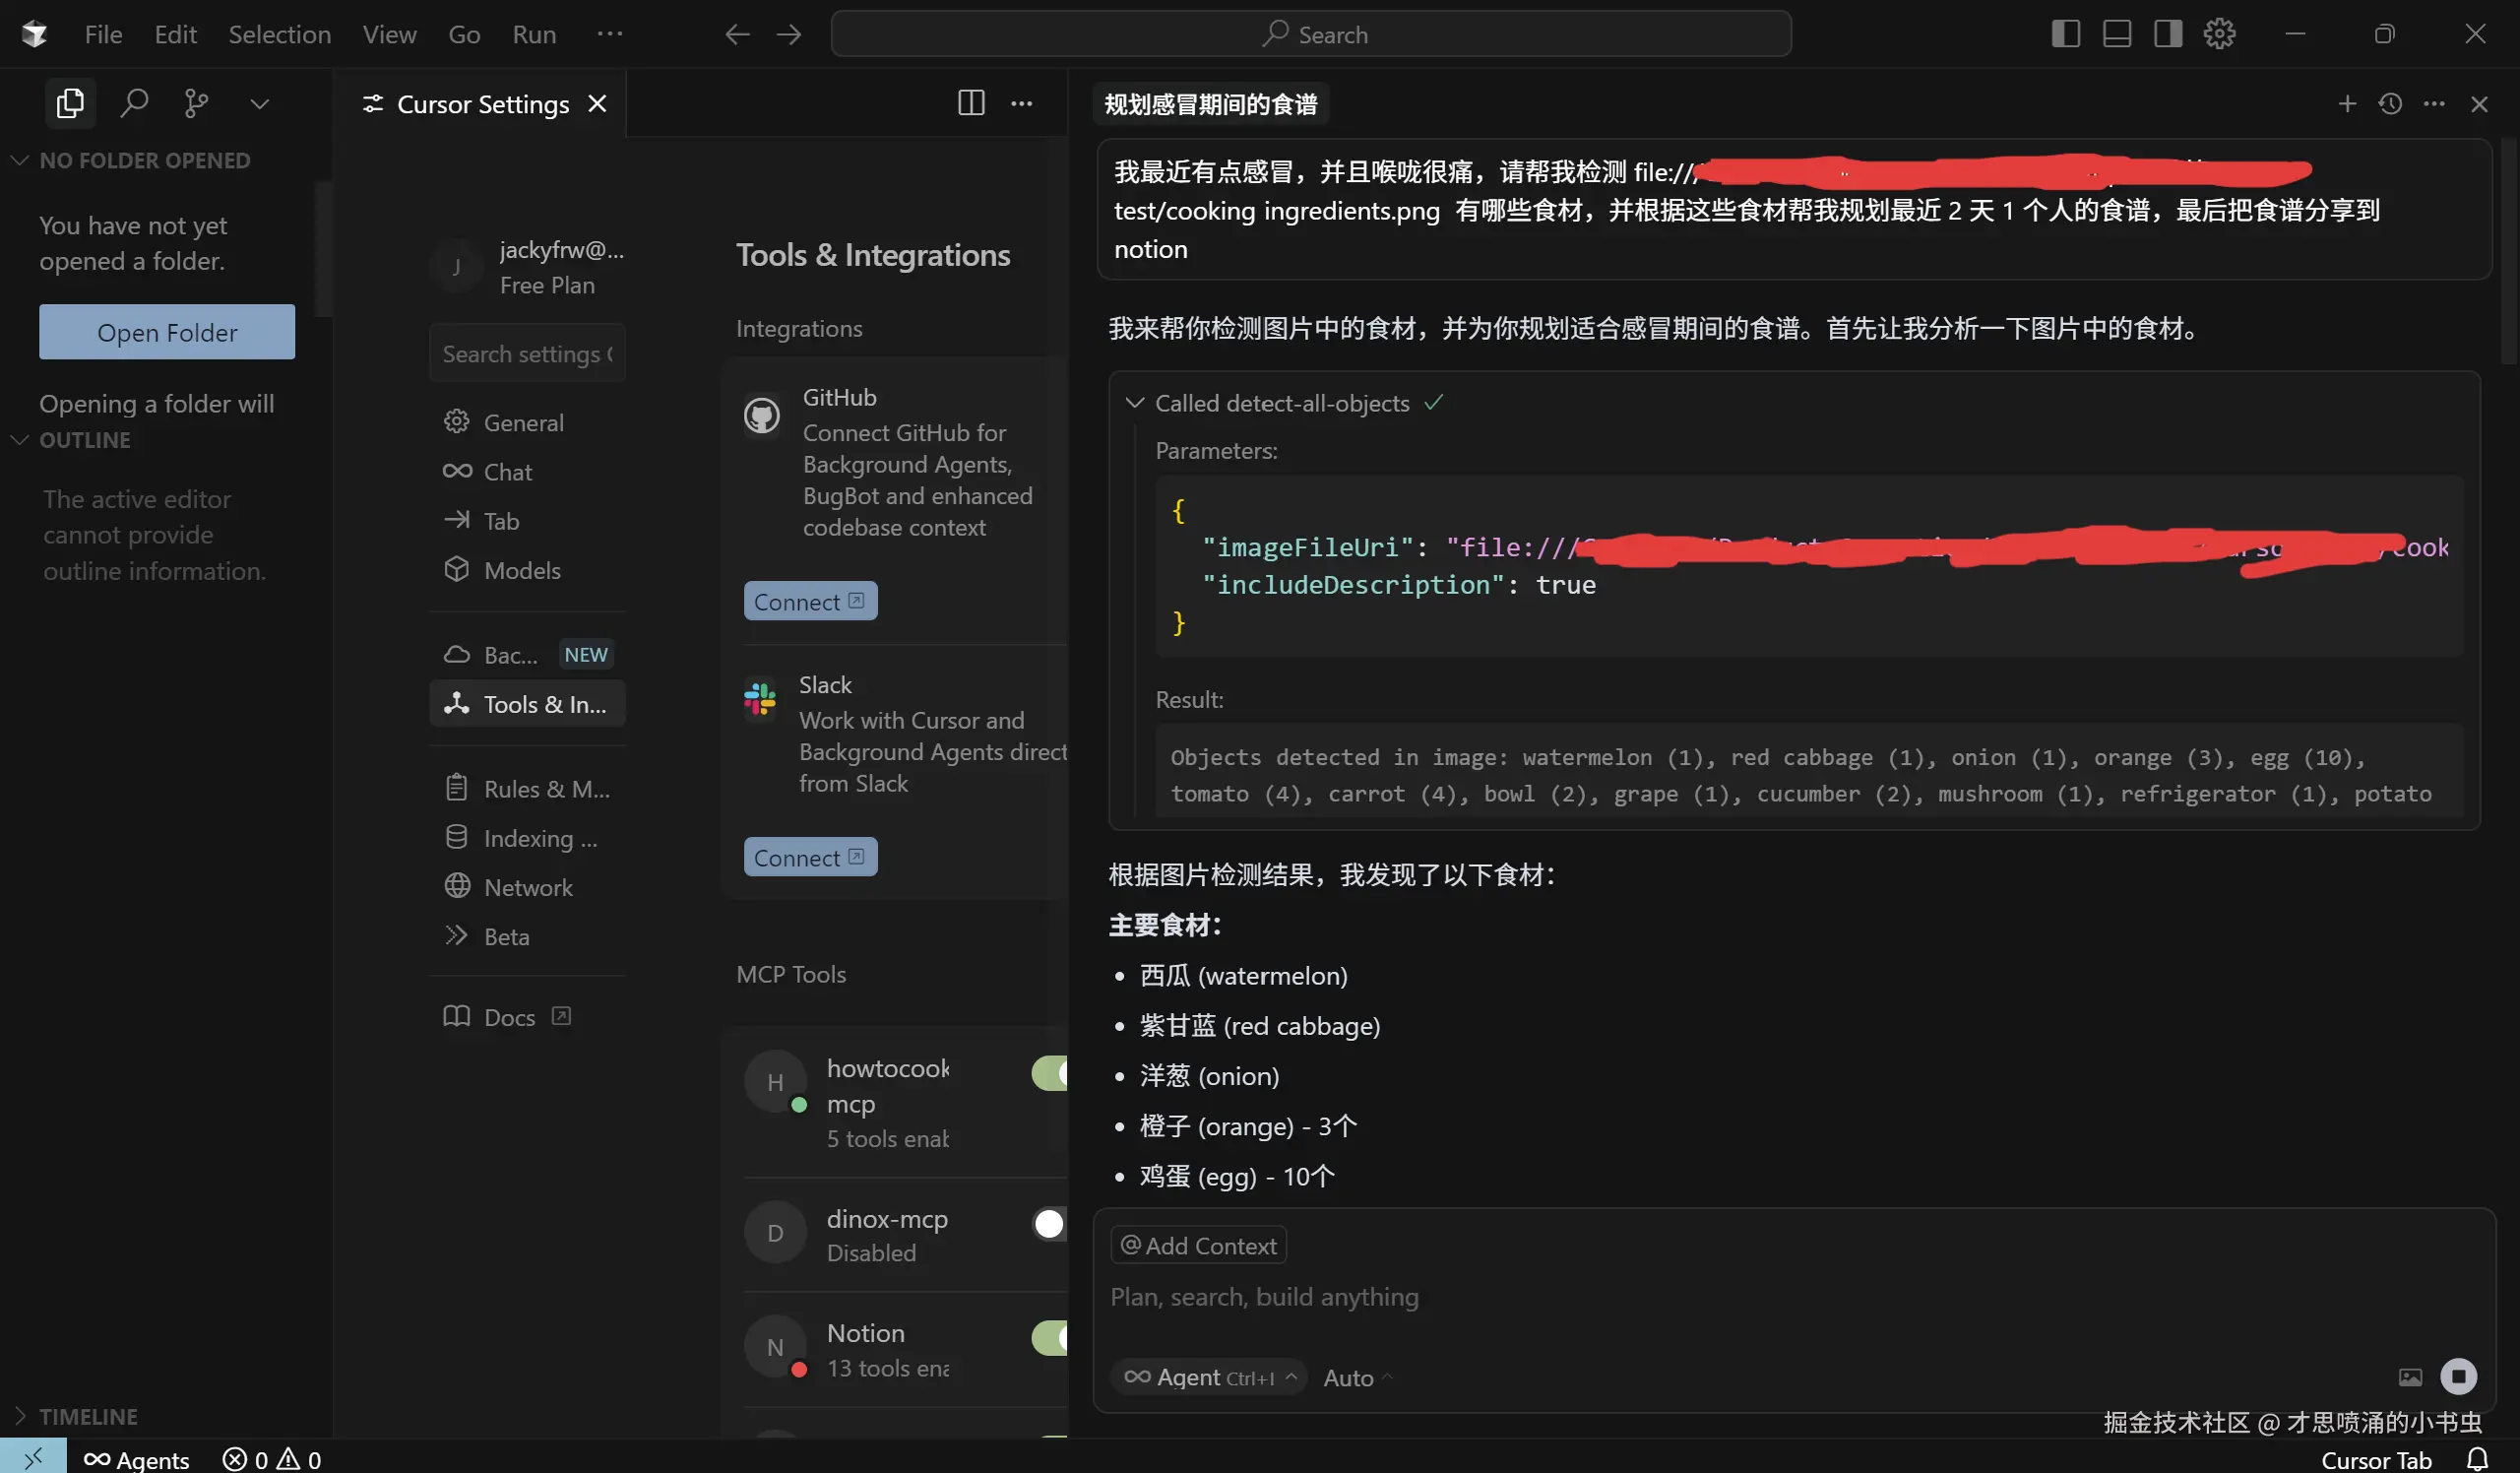This screenshot has height=1473, width=2520.
Task: Open the Explorer files icon
Action: point(70,104)
